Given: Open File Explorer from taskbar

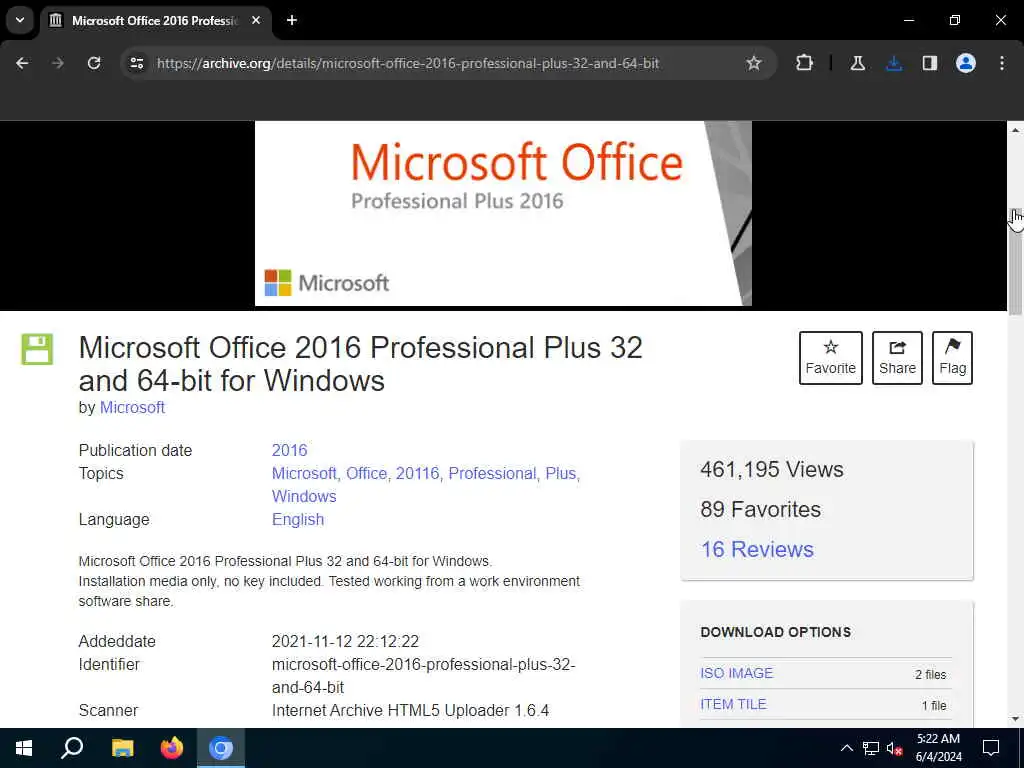Looking at the screenshot, I should (122, 748).
